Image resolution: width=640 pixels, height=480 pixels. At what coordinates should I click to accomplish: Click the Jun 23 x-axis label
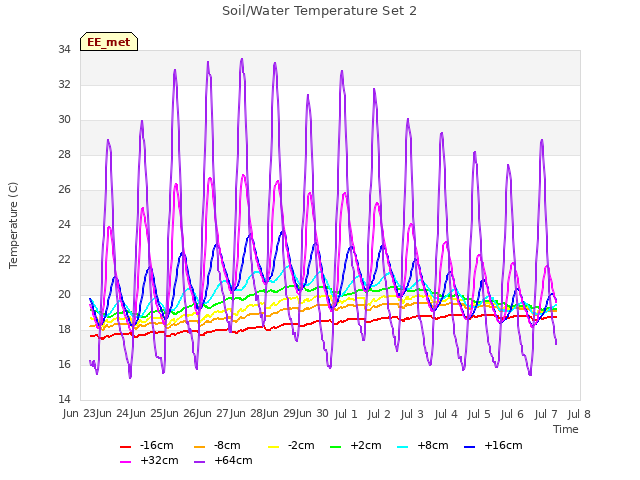[80, 414]
